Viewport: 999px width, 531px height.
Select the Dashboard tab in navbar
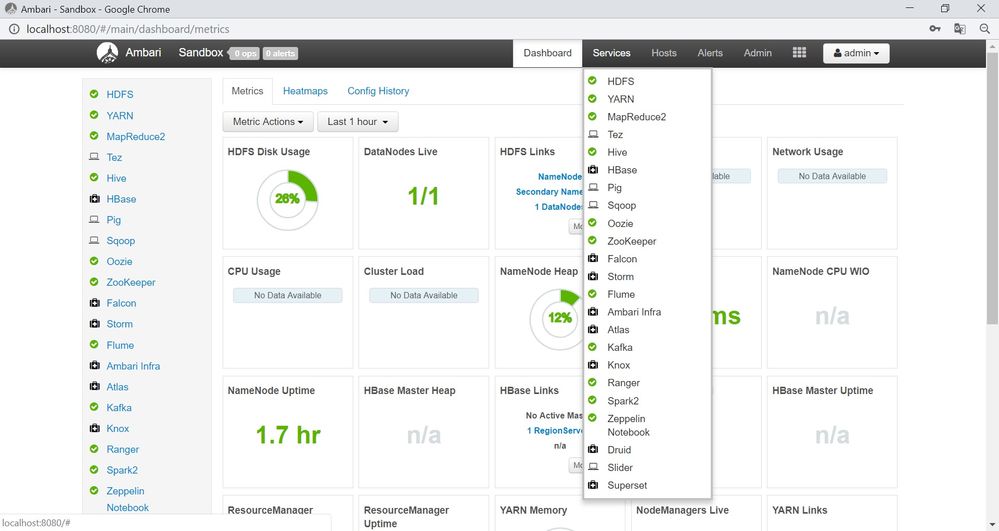tap(547, 53)
